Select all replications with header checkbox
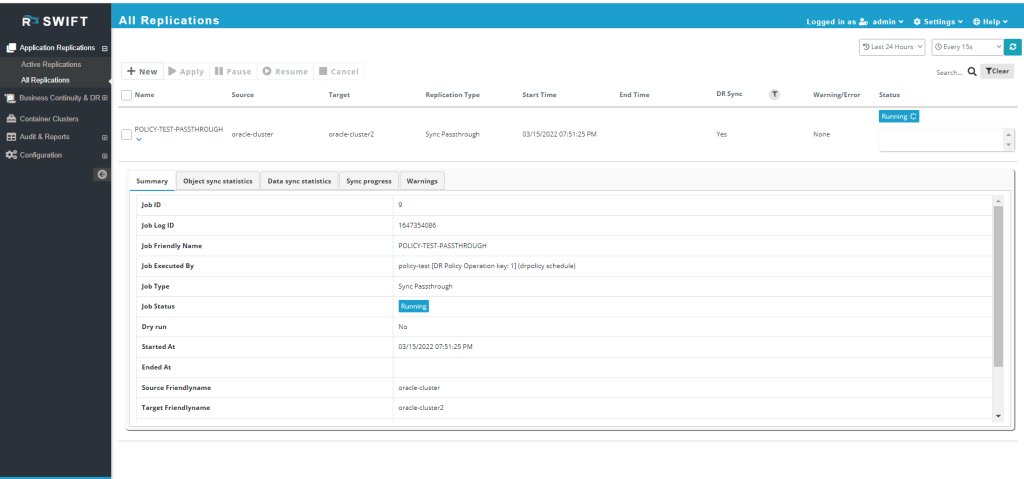This screenshot has height=479, width=1024. (x=127, y=95)
